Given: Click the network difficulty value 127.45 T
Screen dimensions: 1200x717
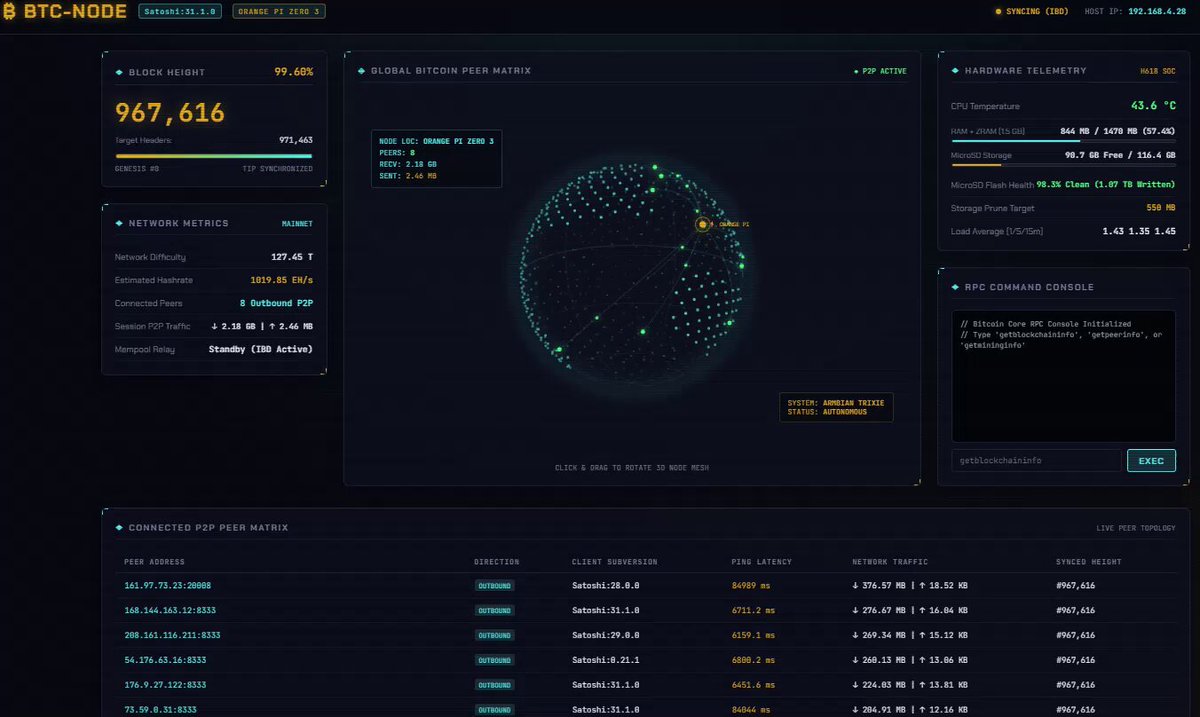Looking at the screenshot, I should [292, 257].
